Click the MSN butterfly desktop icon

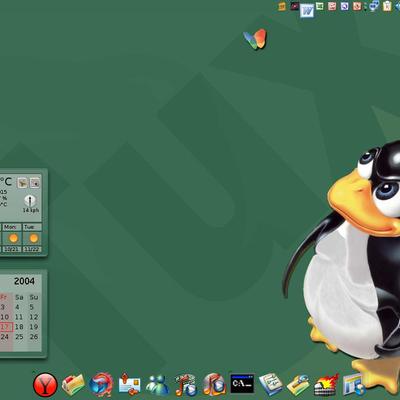pos(255,39)
